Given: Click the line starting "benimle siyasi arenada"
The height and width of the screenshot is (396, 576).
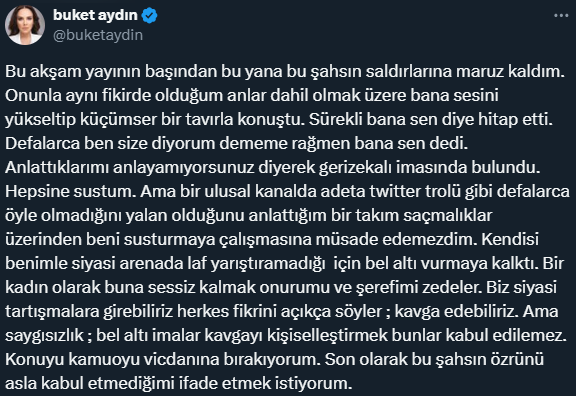Looking at the screenshot, I should (x=284, y=263).
